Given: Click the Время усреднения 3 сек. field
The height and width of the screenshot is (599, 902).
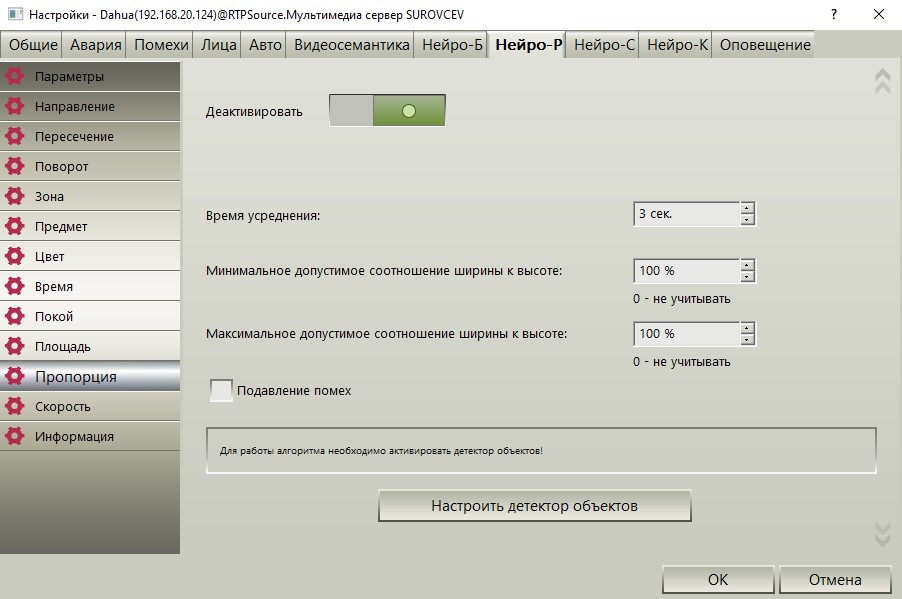Looking at the screenshot, I should click(686, 213).
